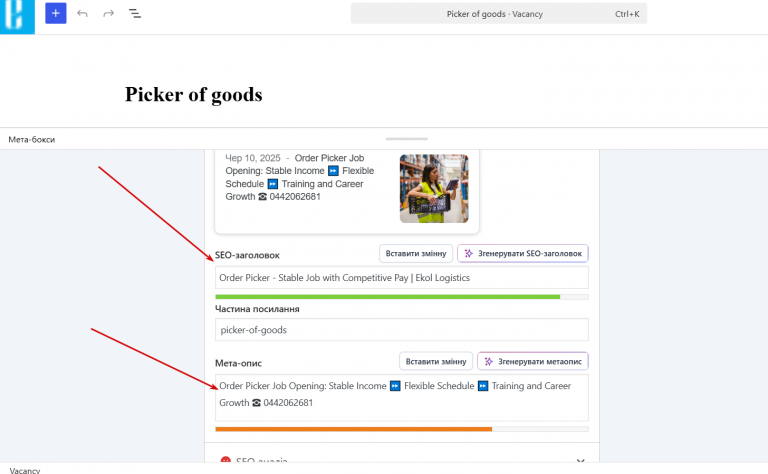Click Вставити змінну for Мета-опис

436,361
